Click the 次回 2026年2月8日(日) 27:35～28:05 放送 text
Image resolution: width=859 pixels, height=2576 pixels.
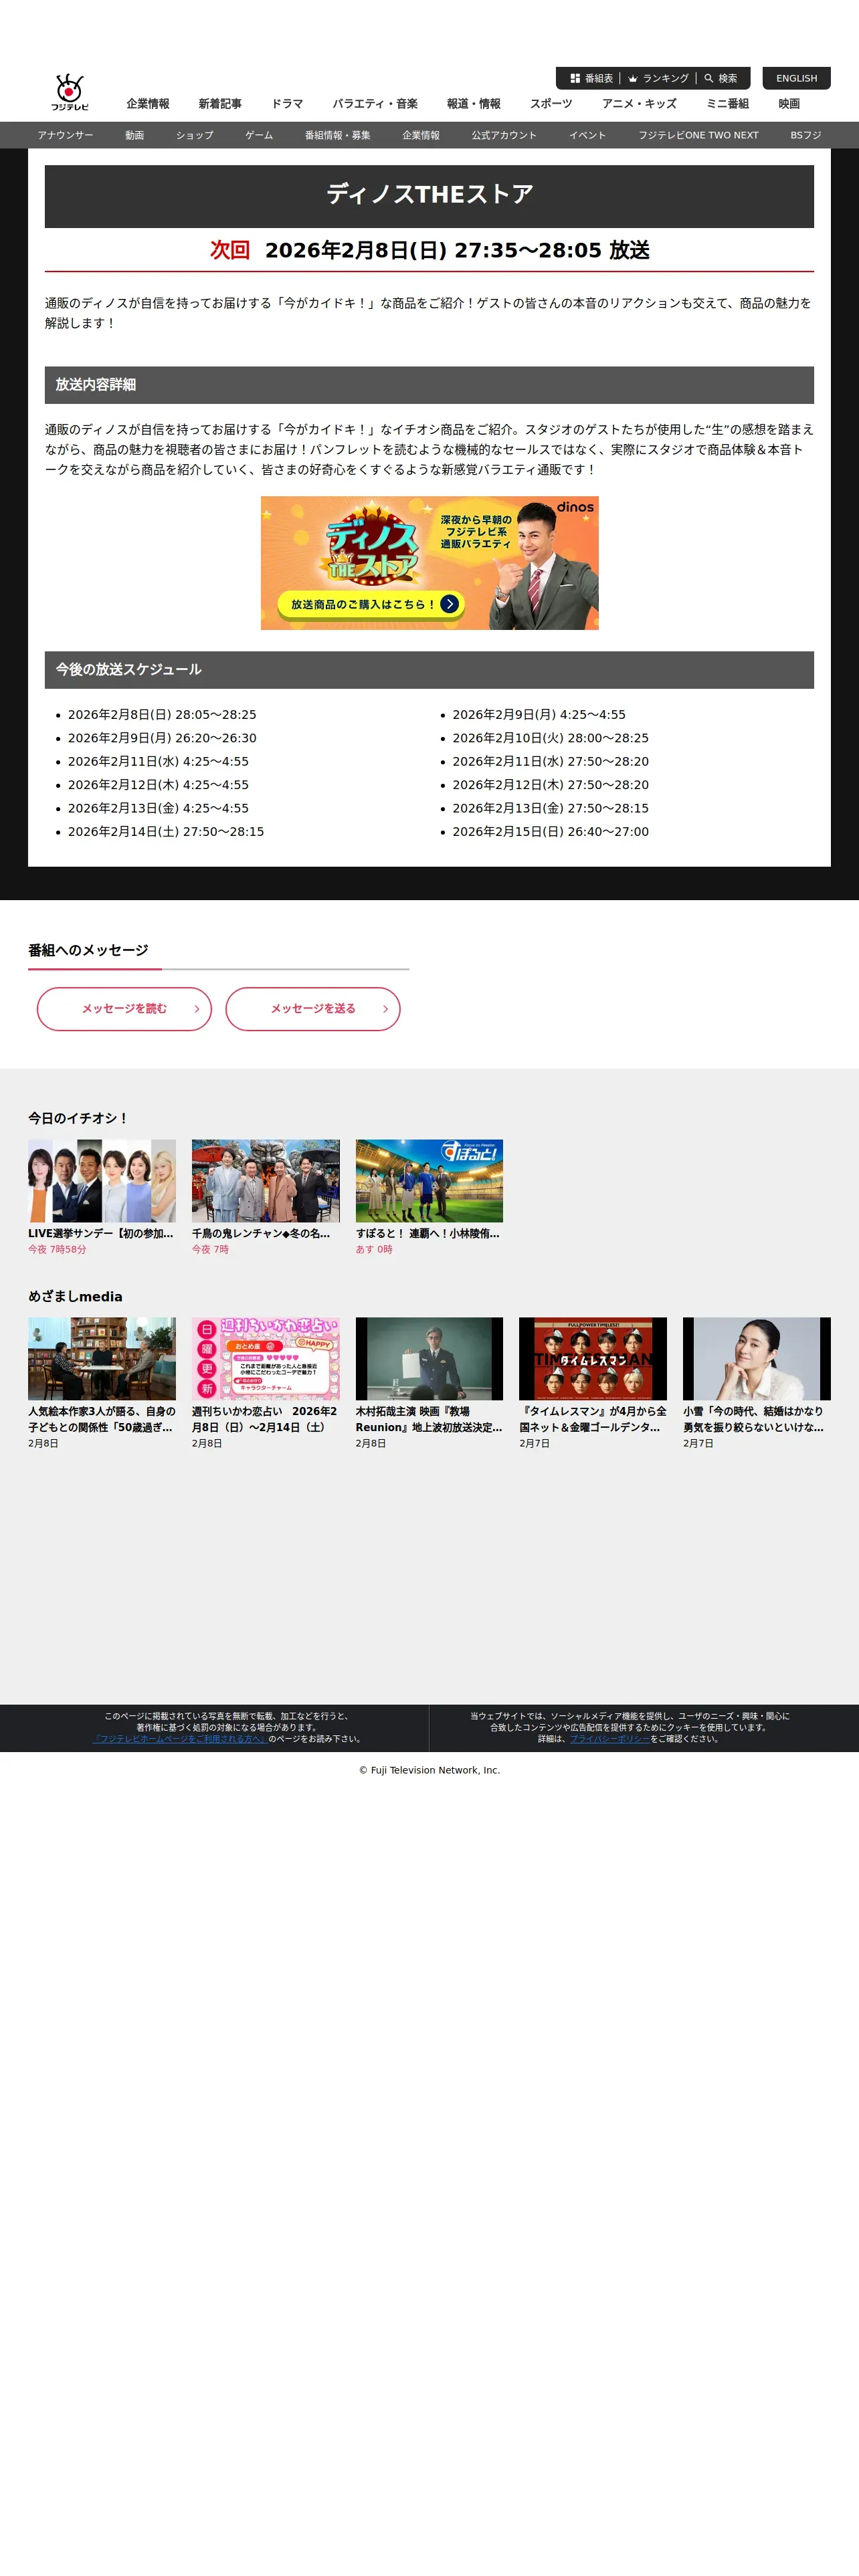click(430, 250)
